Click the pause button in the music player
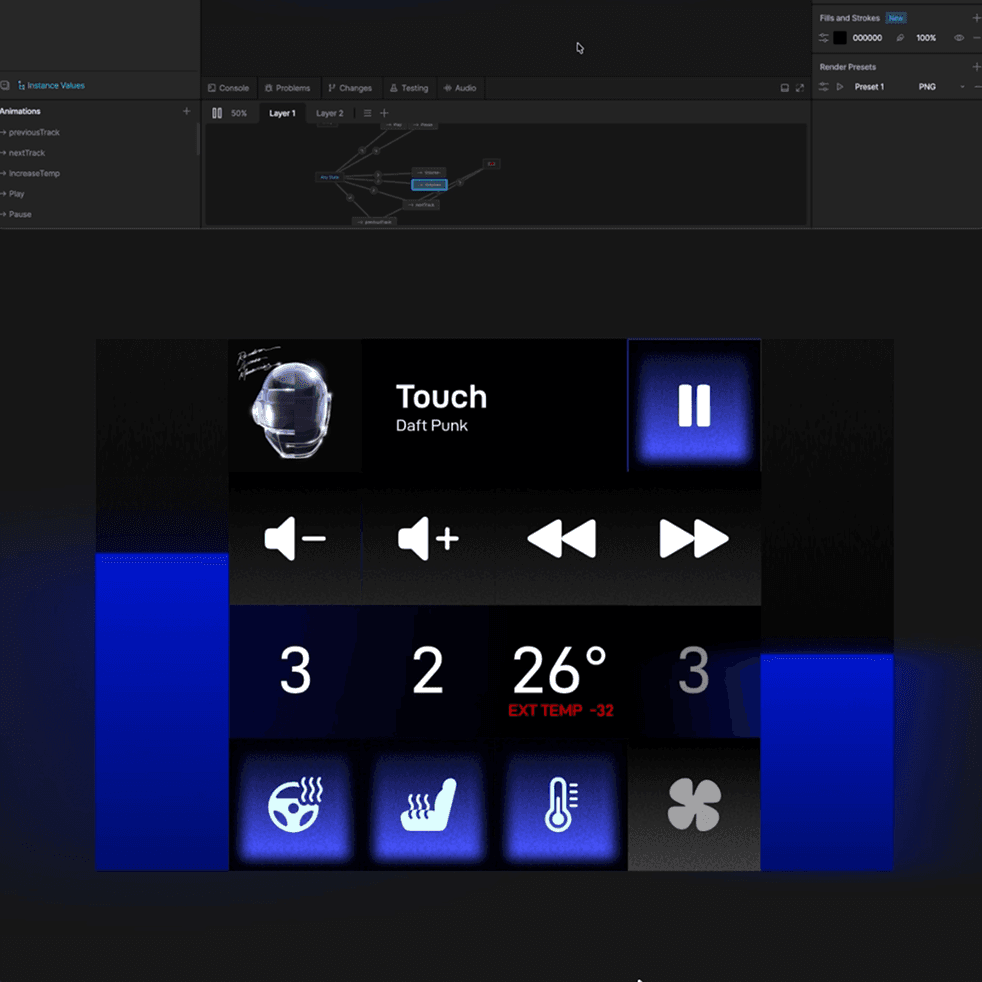 coord(694,405)
